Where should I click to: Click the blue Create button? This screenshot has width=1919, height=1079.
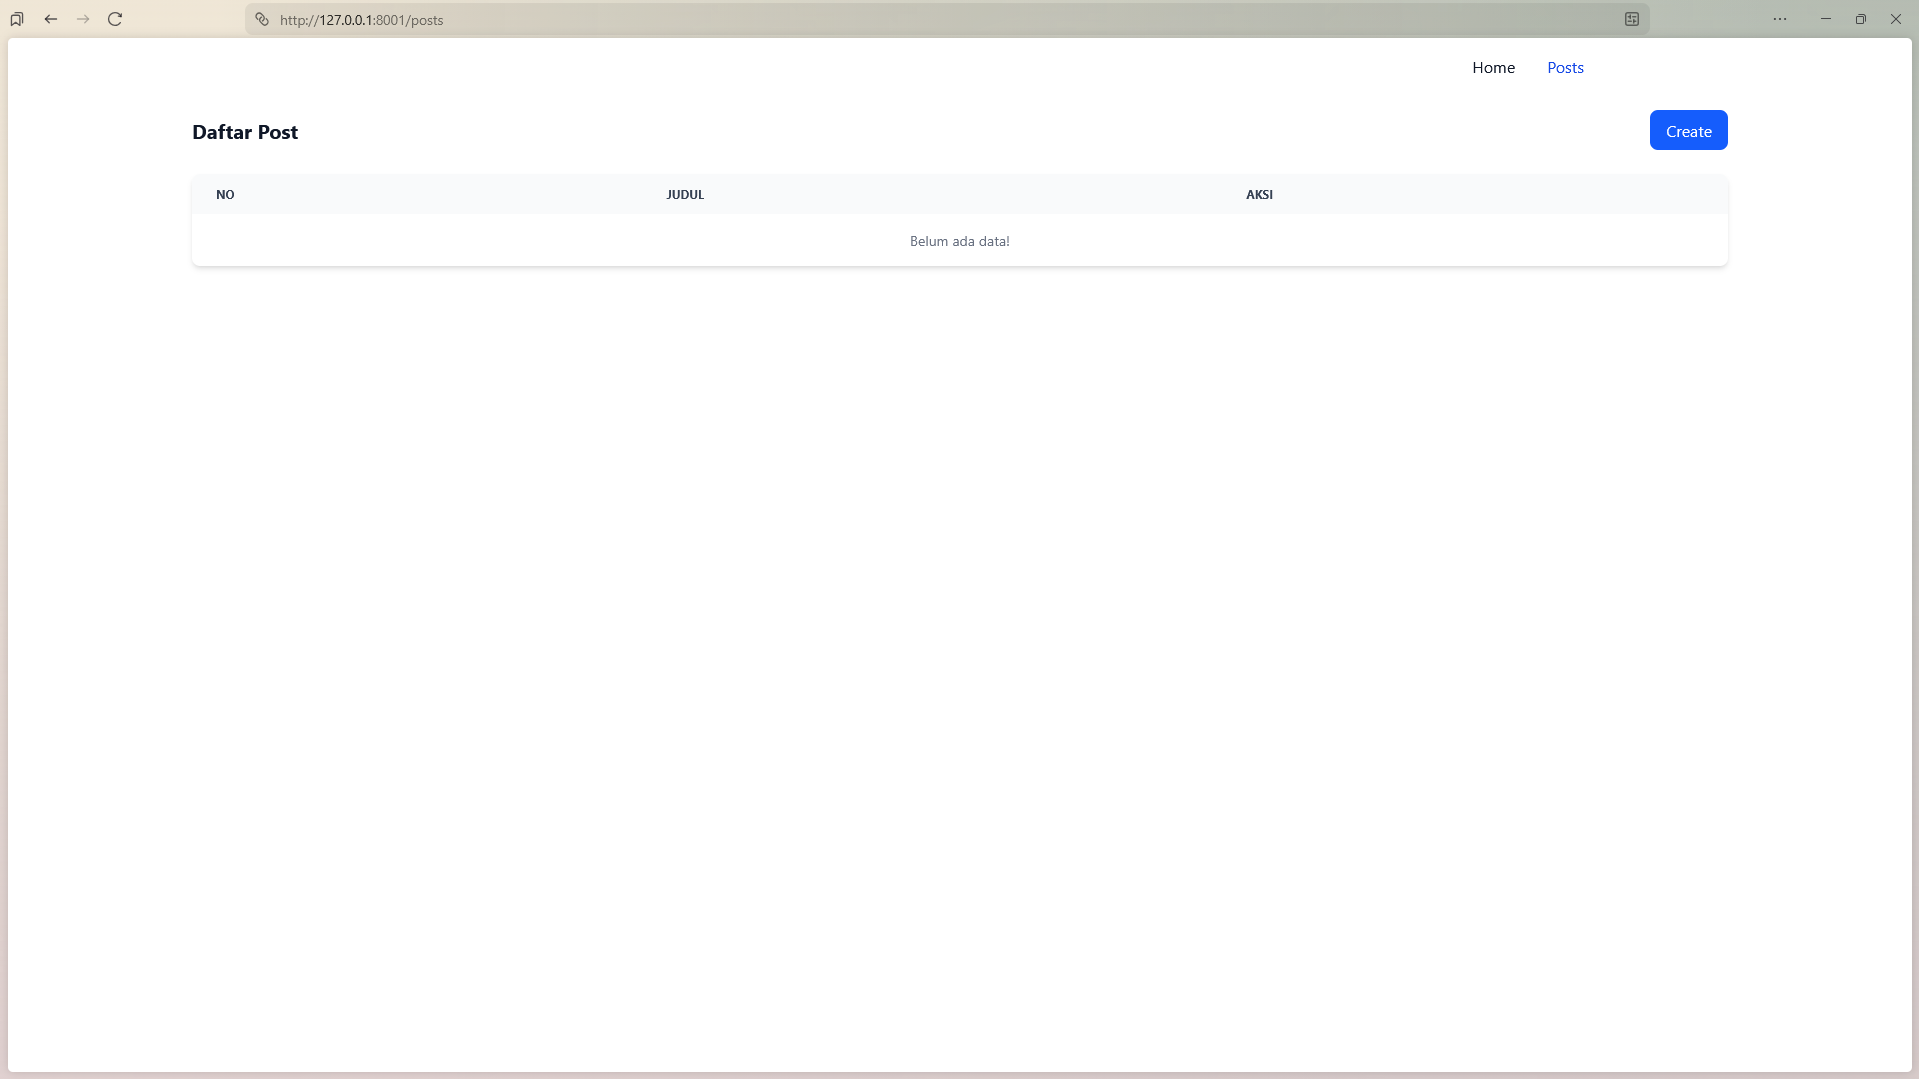click(x=1688, y=131)
